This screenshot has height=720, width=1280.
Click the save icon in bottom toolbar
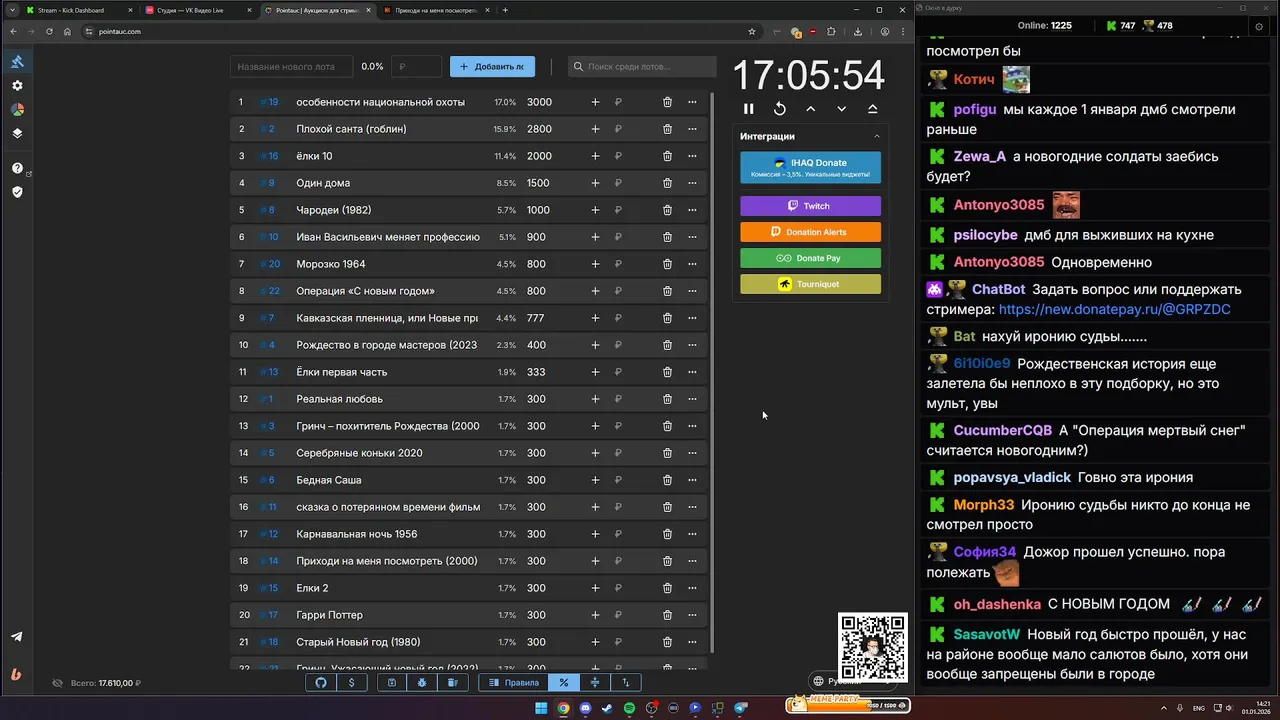[x=392, y=683]
